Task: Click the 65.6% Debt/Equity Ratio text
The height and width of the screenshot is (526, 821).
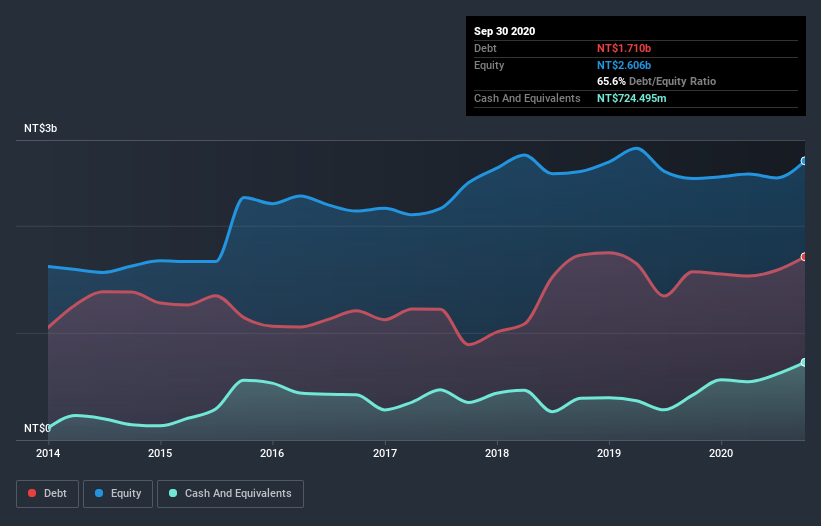Action: point(657,81)
